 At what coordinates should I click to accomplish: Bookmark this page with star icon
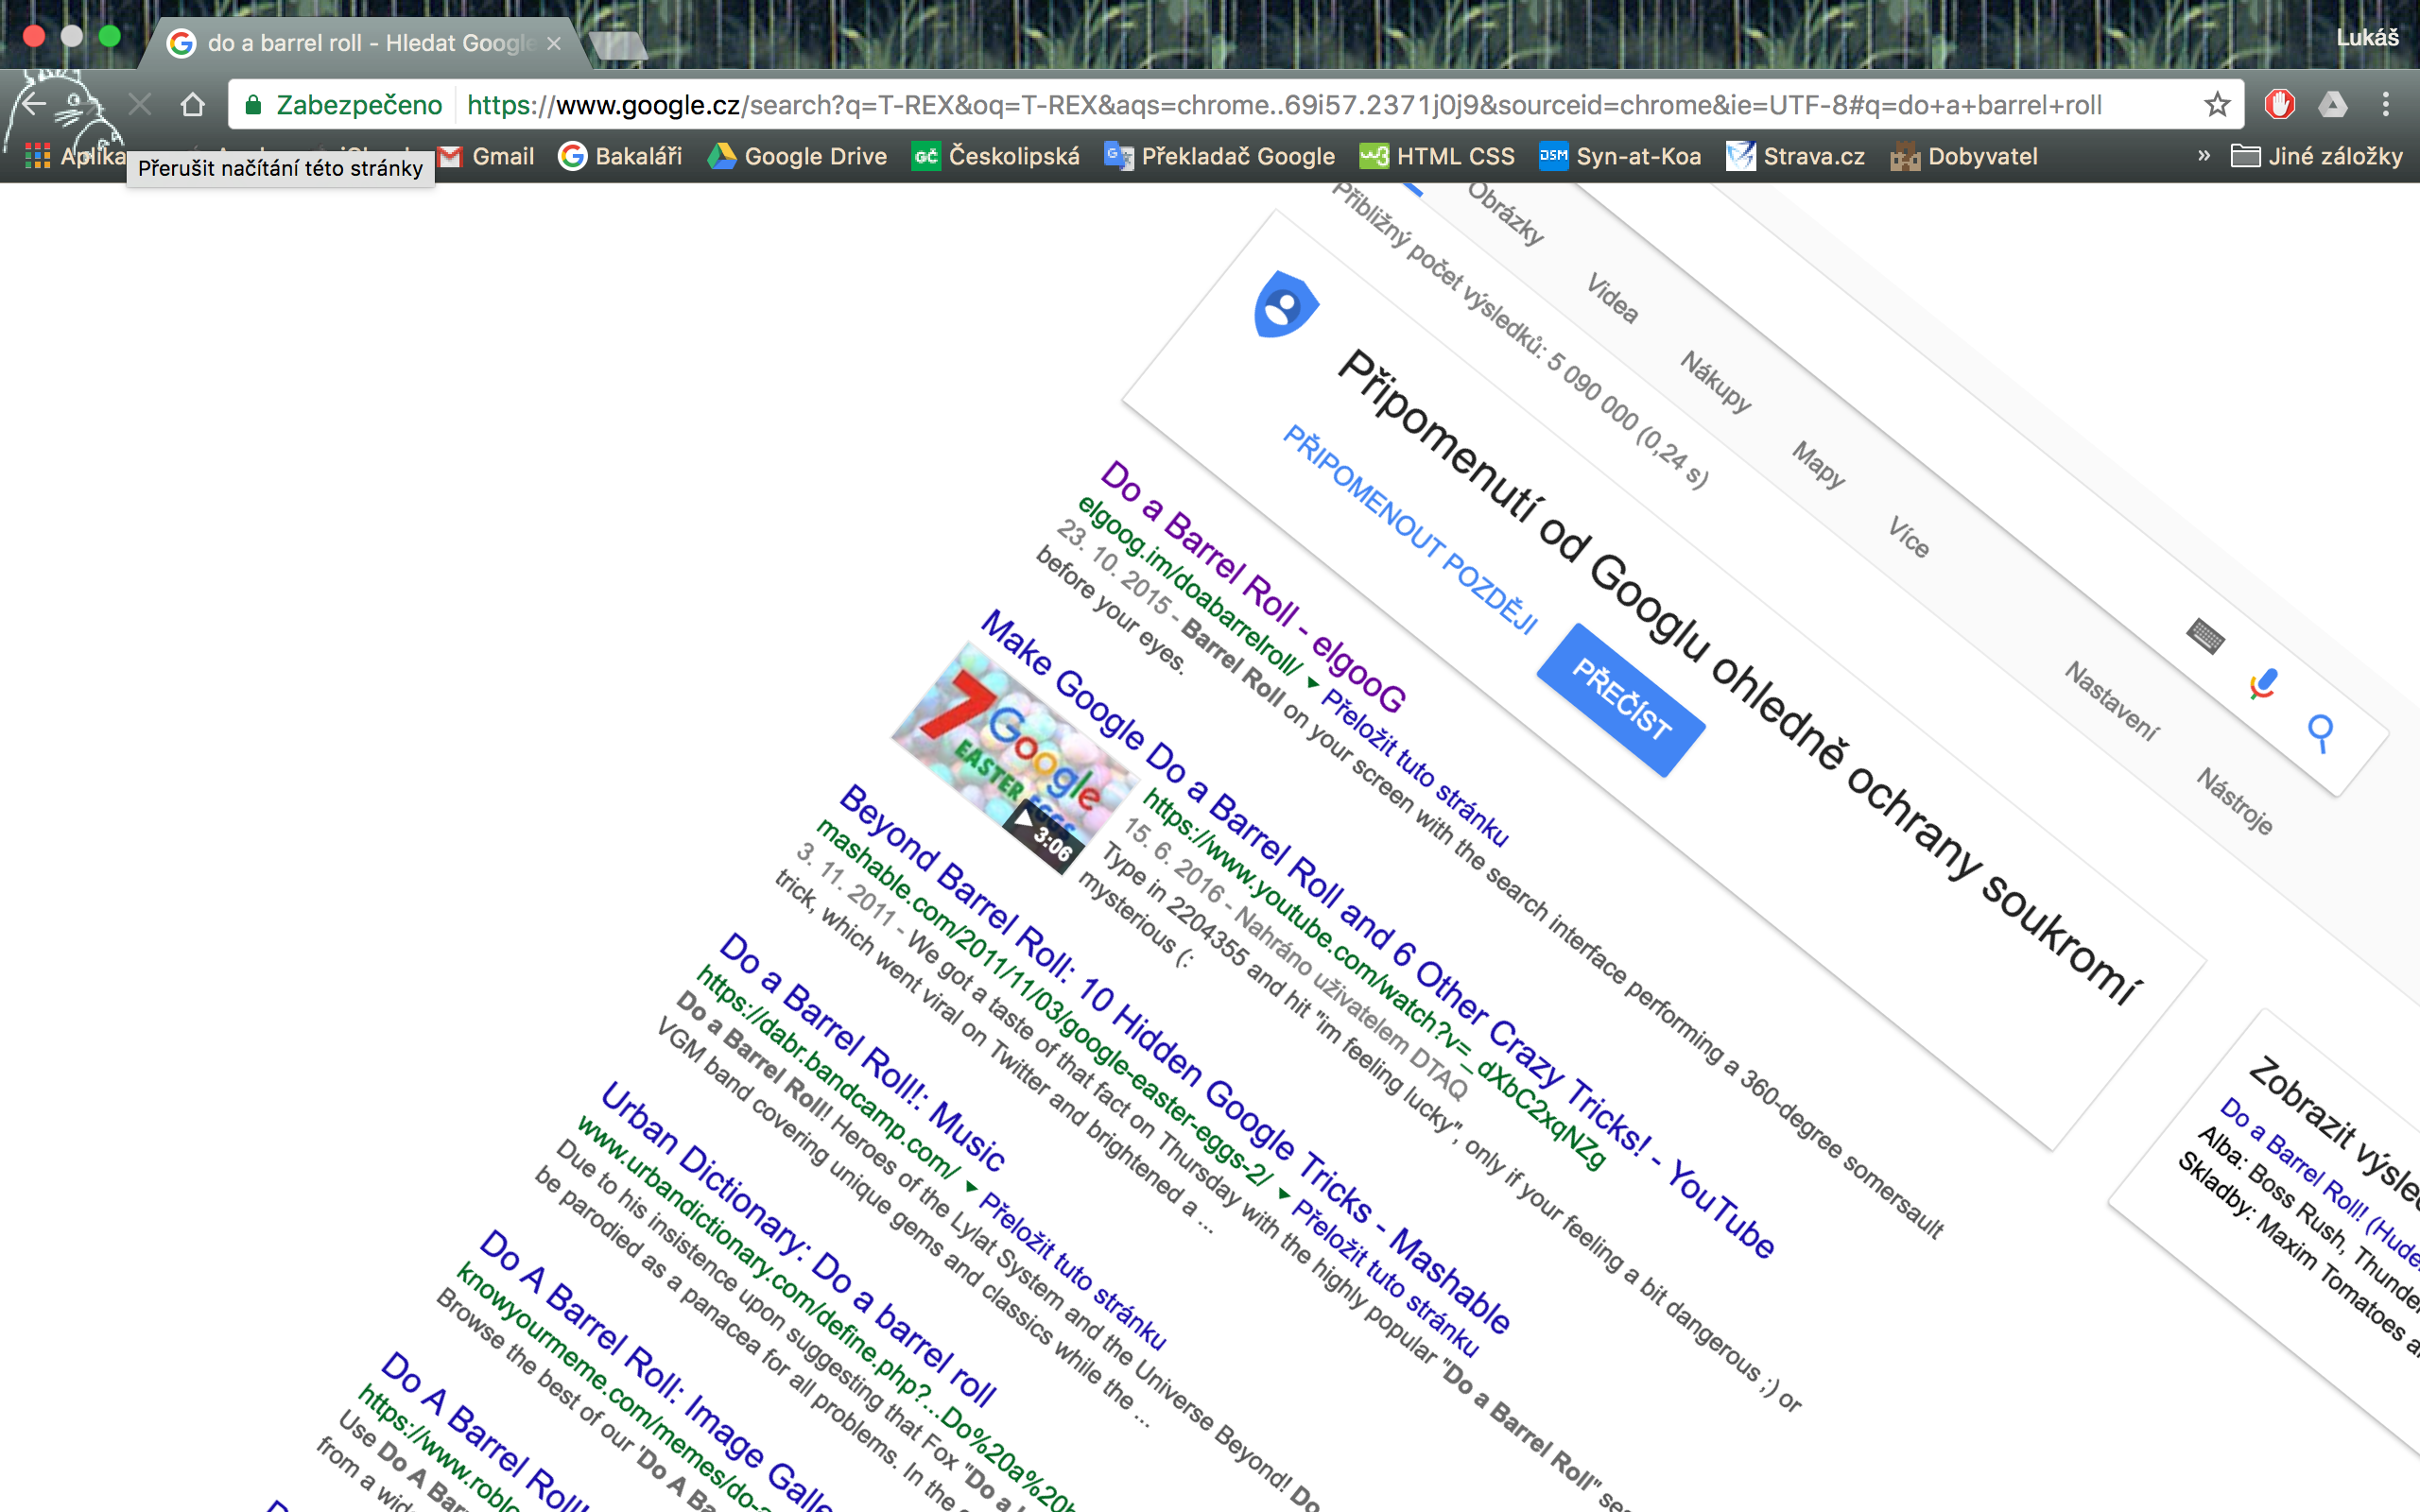2217,104
